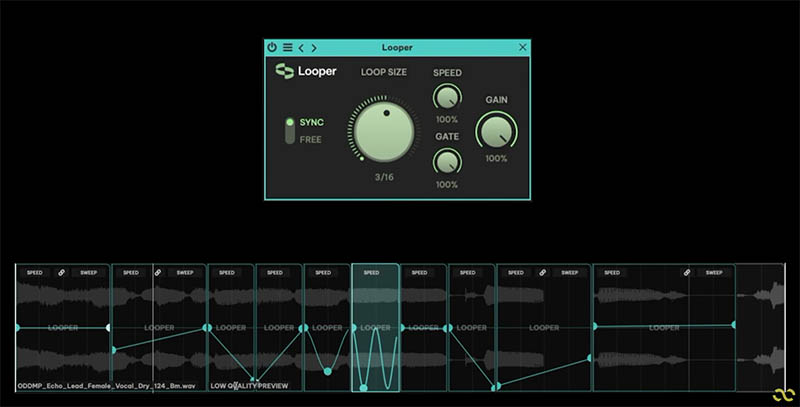
Task: Select the automation end point of first clip
Action: click(107, 327)
